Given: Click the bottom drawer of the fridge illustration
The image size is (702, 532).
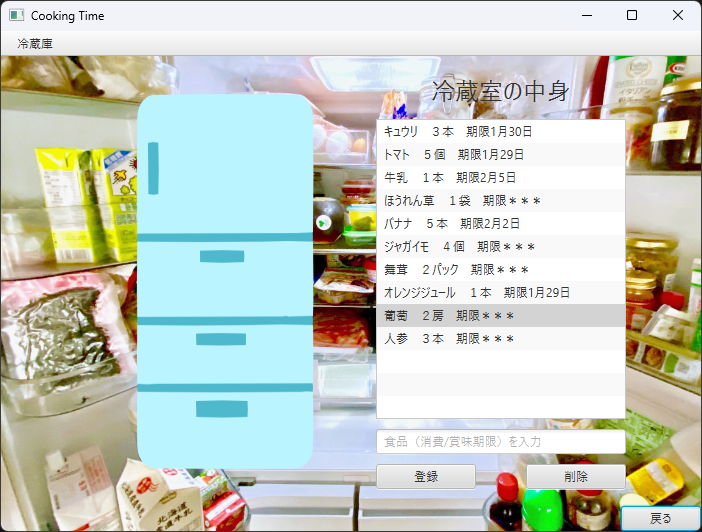Looking at the screenshot, I should coord(225,425).
